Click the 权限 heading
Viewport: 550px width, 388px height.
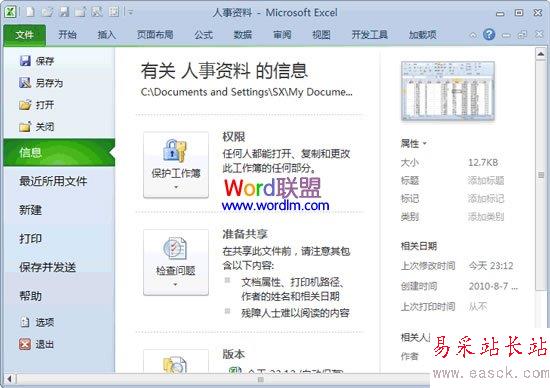[234, 137]
